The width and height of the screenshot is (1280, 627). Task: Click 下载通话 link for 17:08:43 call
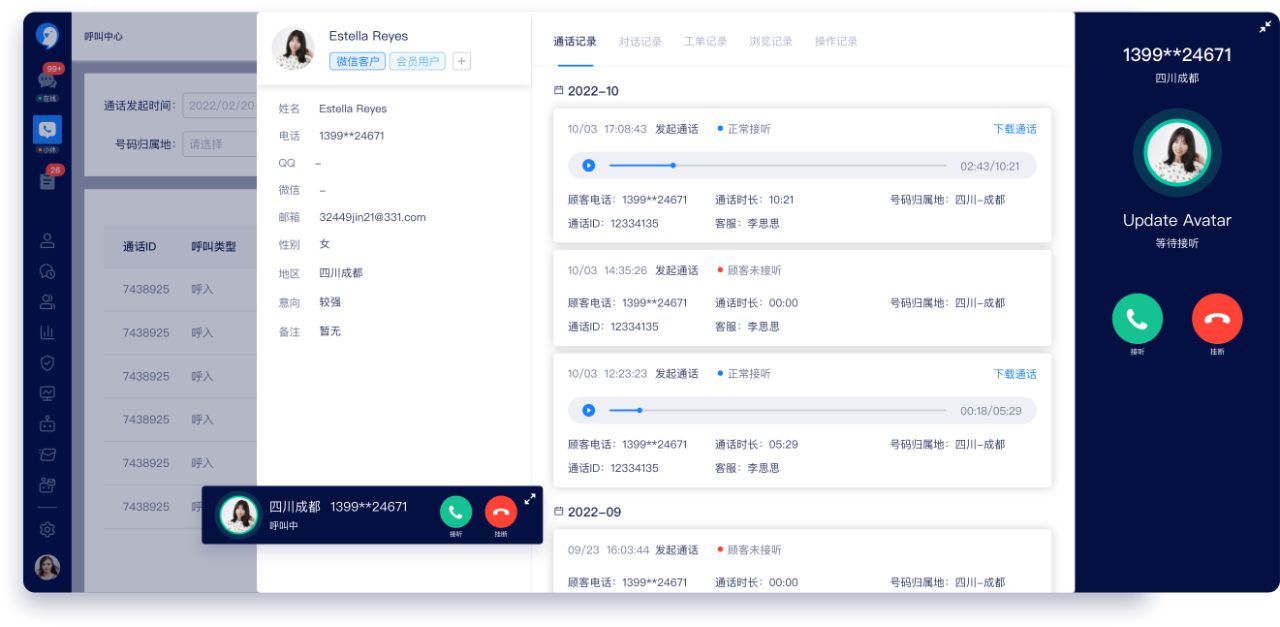(x=1014, y=129)
